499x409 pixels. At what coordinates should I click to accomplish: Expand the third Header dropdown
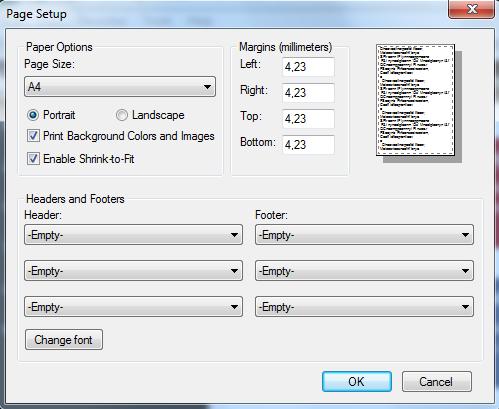coord(133,307)
